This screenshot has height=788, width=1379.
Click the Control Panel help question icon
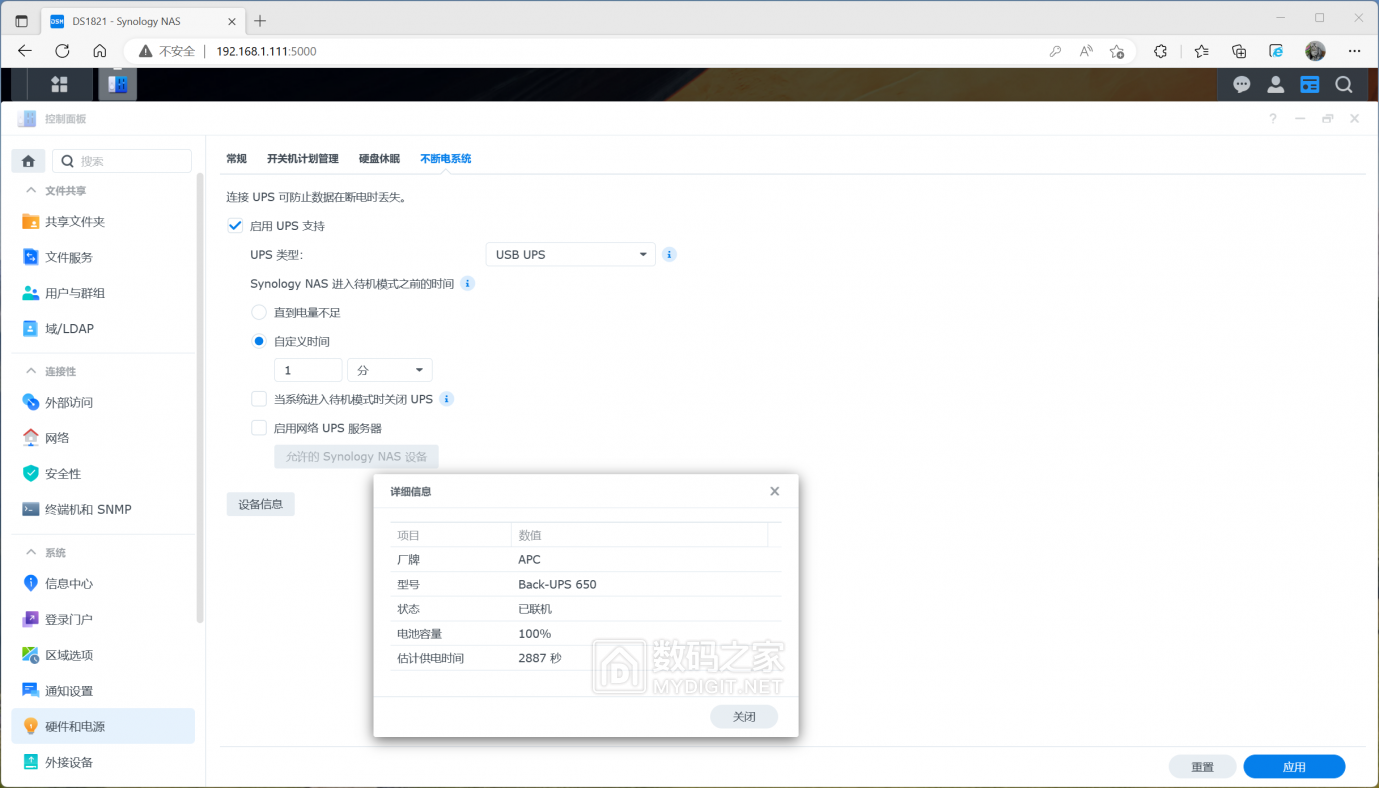pyautogui.click(x=1273, y=119)
